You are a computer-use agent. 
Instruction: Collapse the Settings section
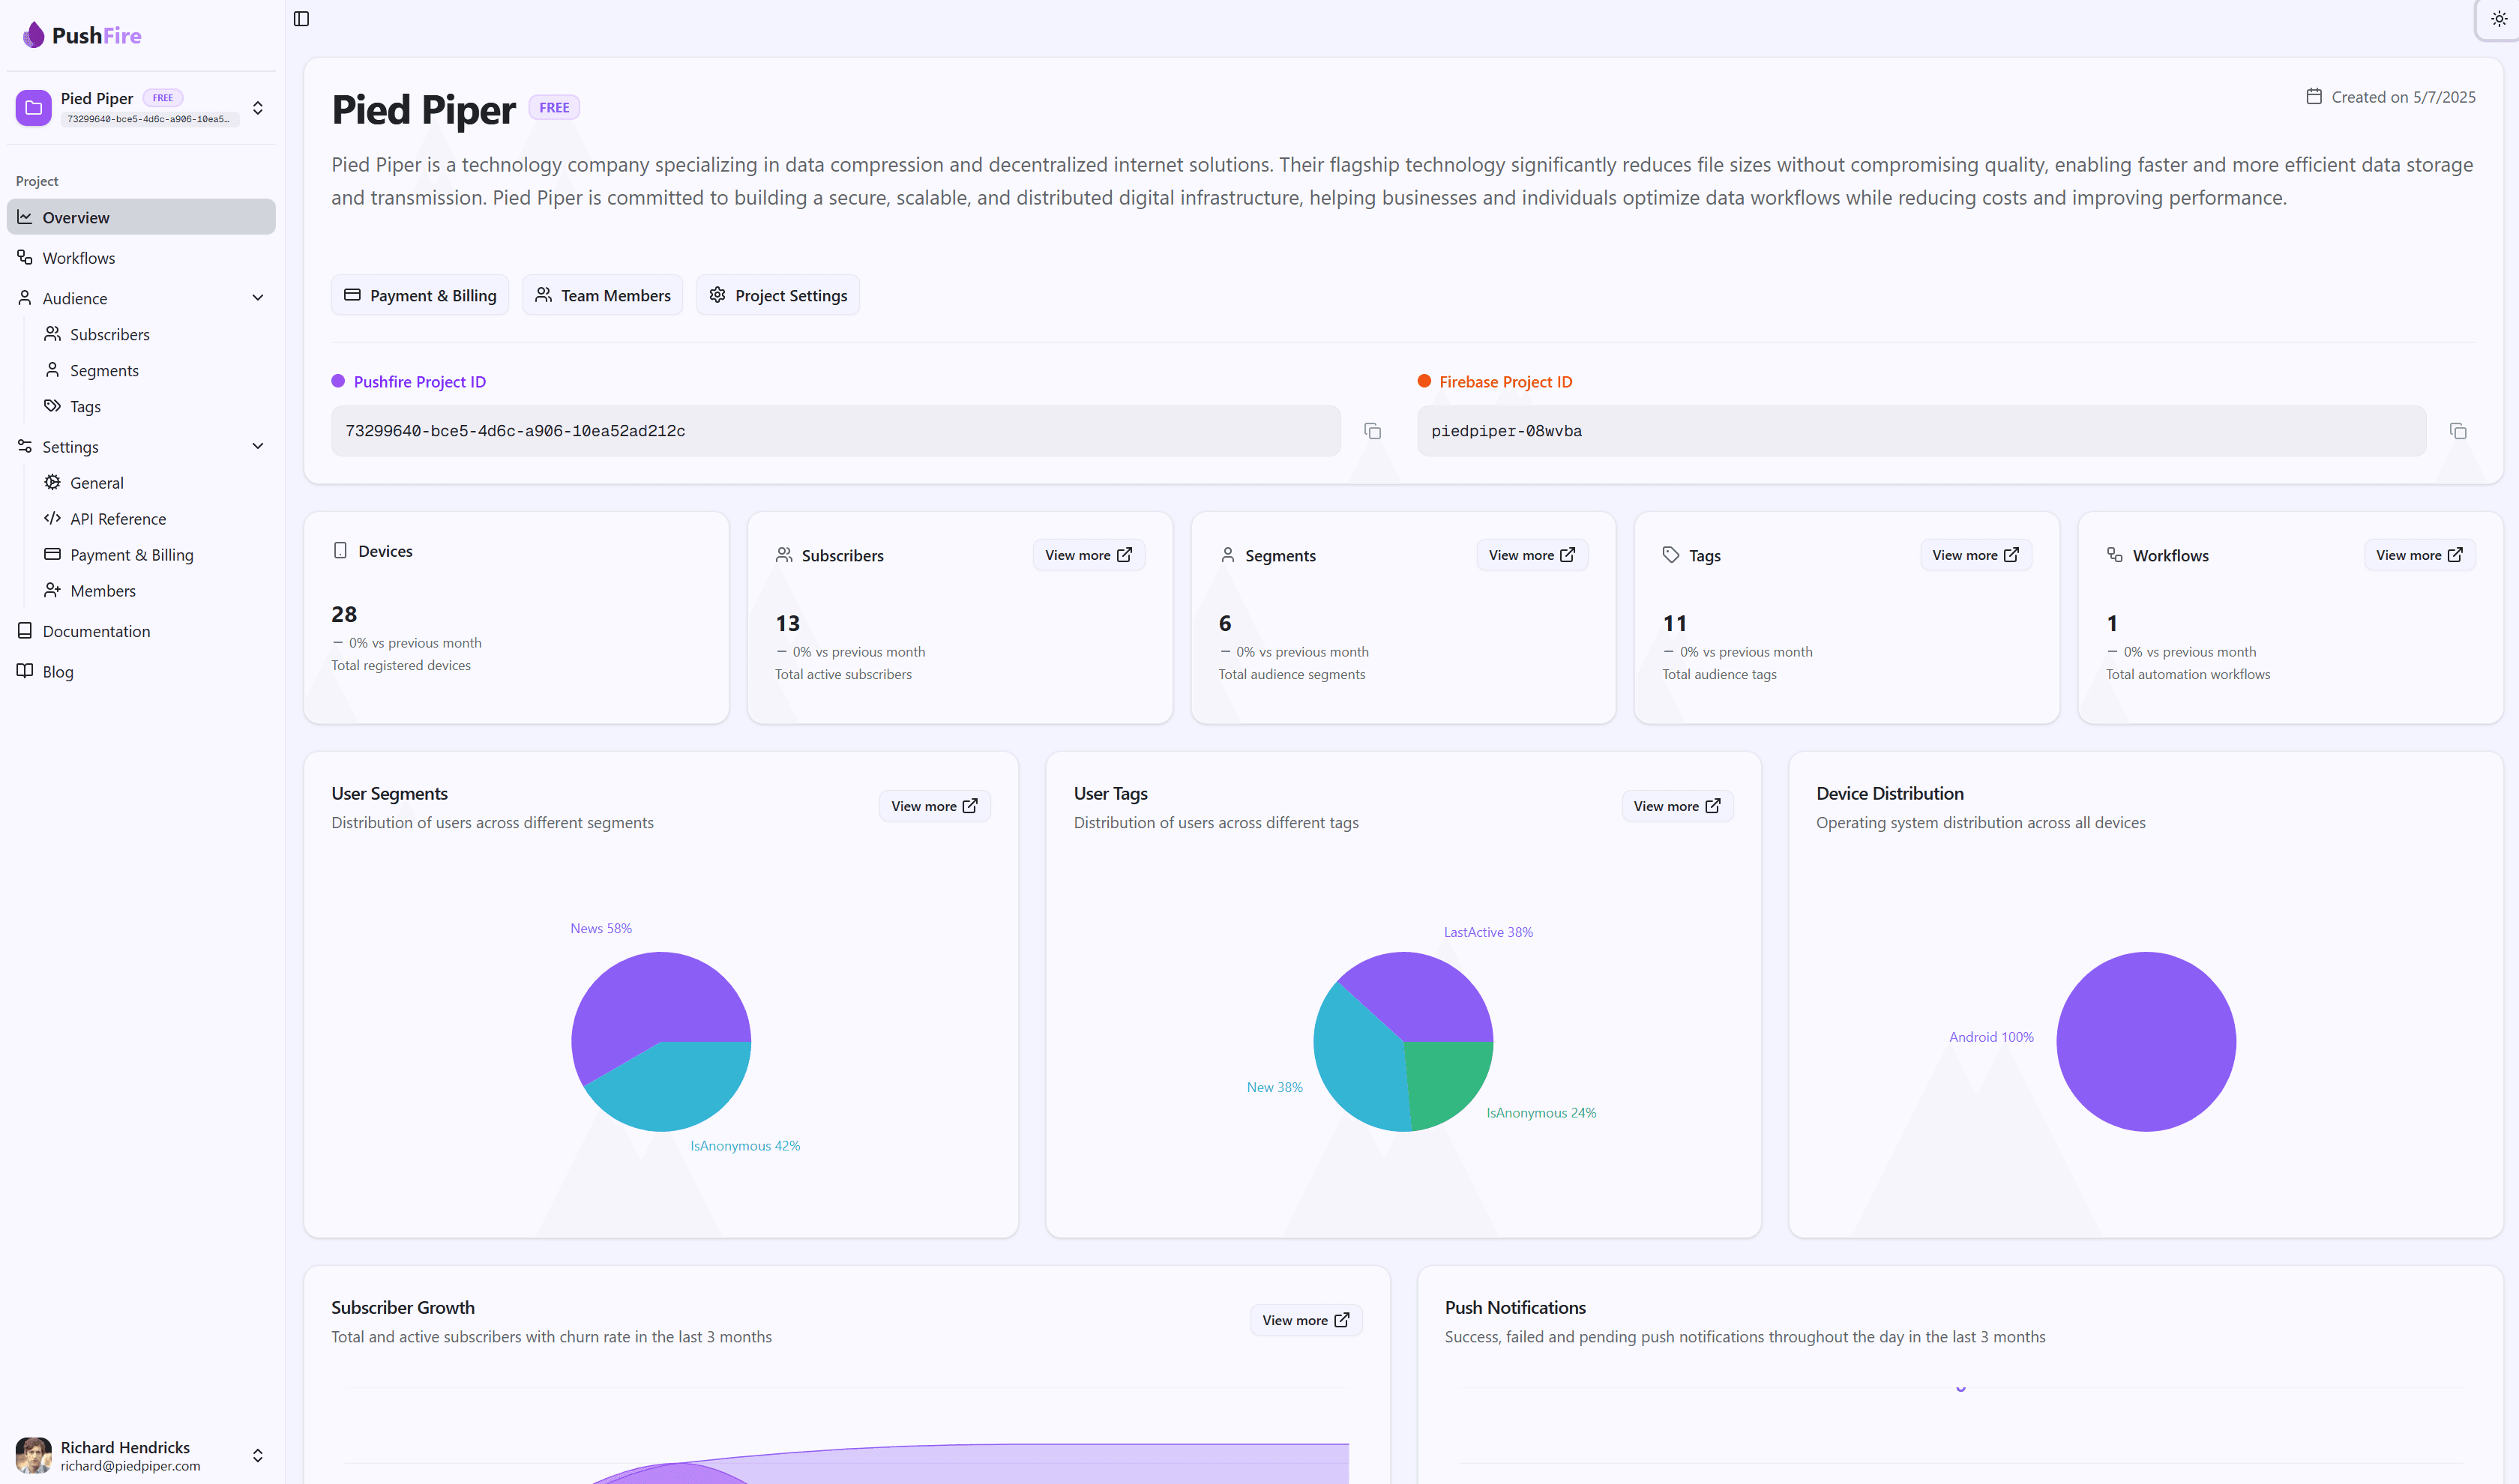point(257,446)
